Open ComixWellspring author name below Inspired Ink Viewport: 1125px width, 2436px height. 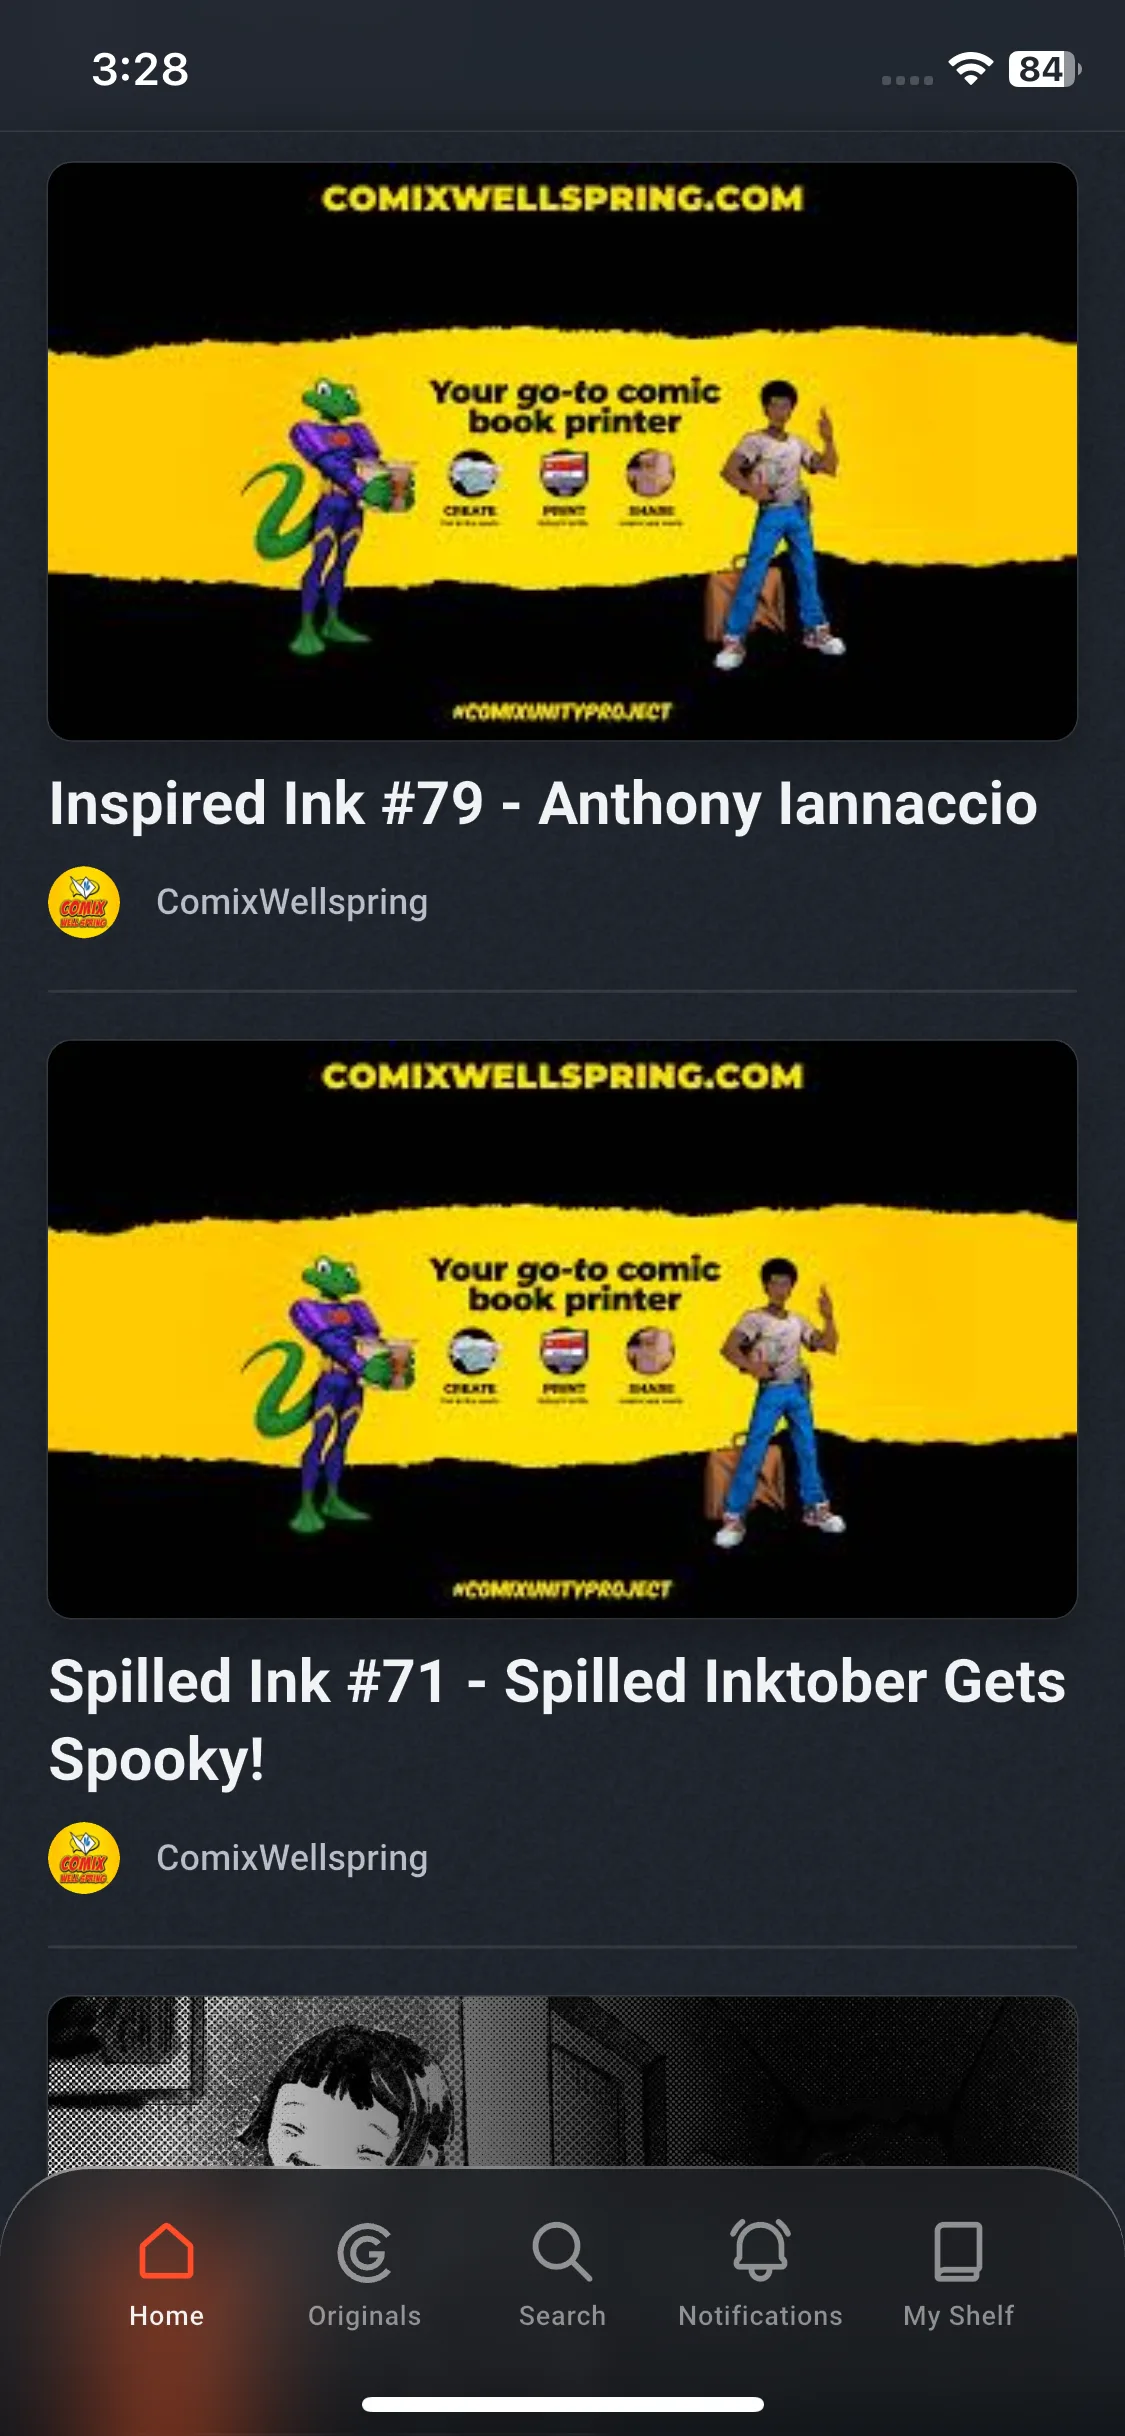[292, 902]
